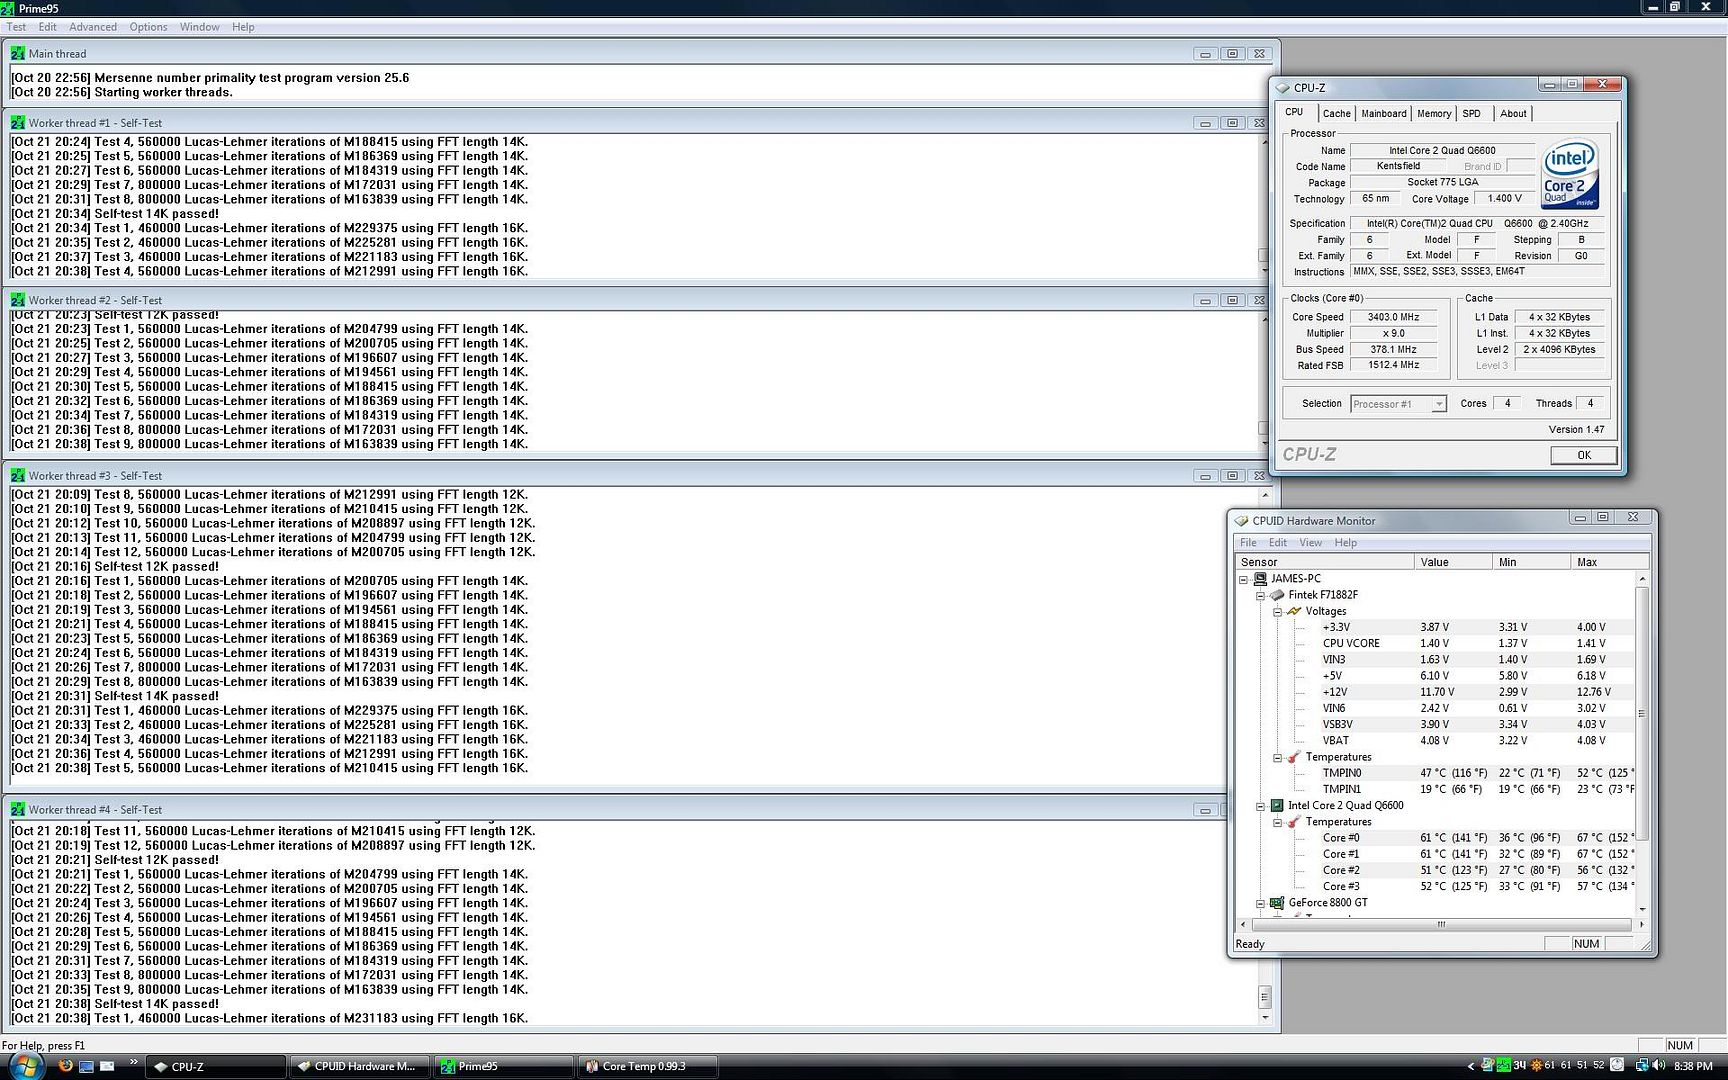Image resolution: width=1728 pixels, height=1080 pixels.
Task: Show hidden tray icons with the arrow
Action: tap(1470, 1066)
